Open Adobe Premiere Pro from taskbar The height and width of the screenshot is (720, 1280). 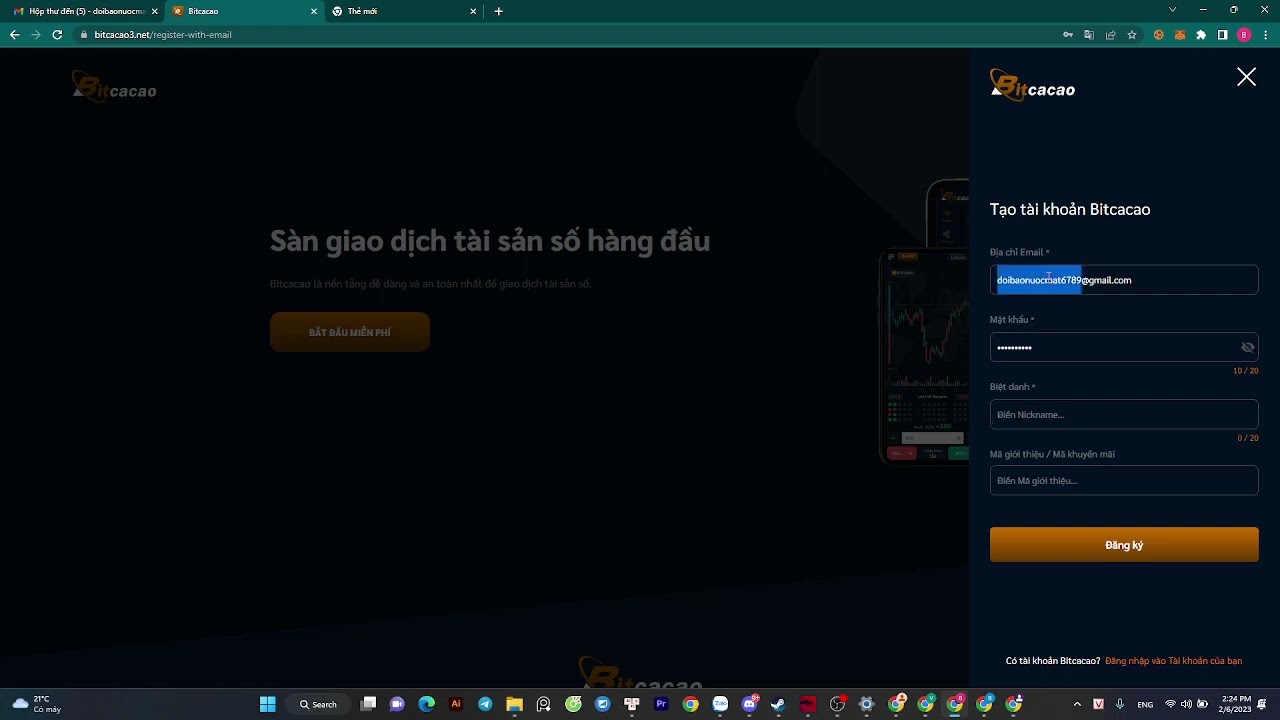coord(661,704)
